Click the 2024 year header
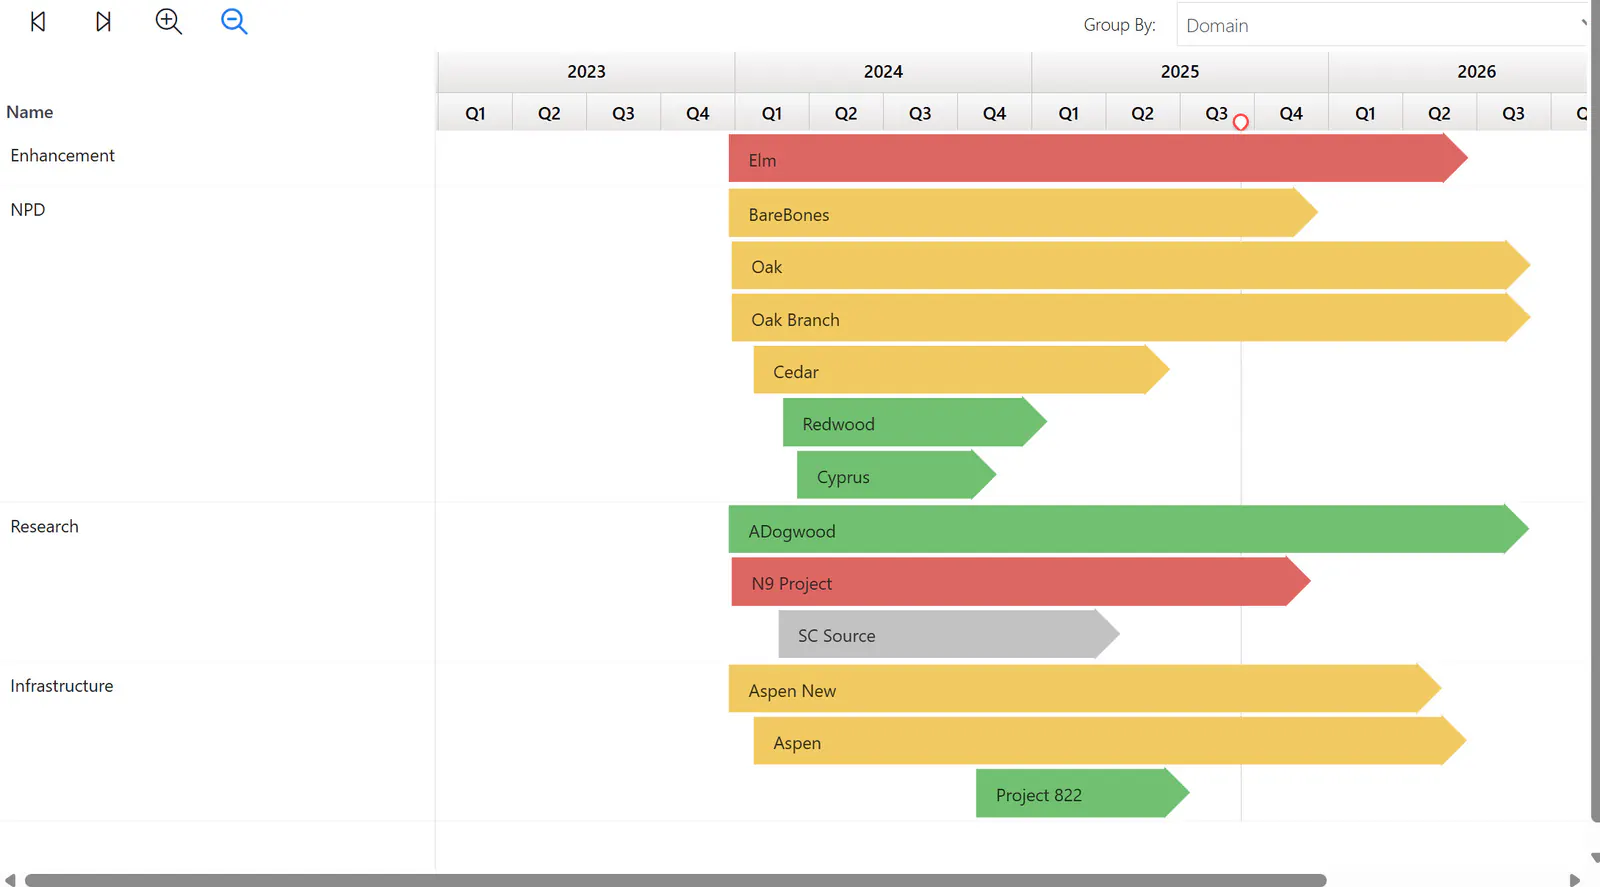Image resolution: width=1600 pixels, height=887 pixels. (883, 72)
